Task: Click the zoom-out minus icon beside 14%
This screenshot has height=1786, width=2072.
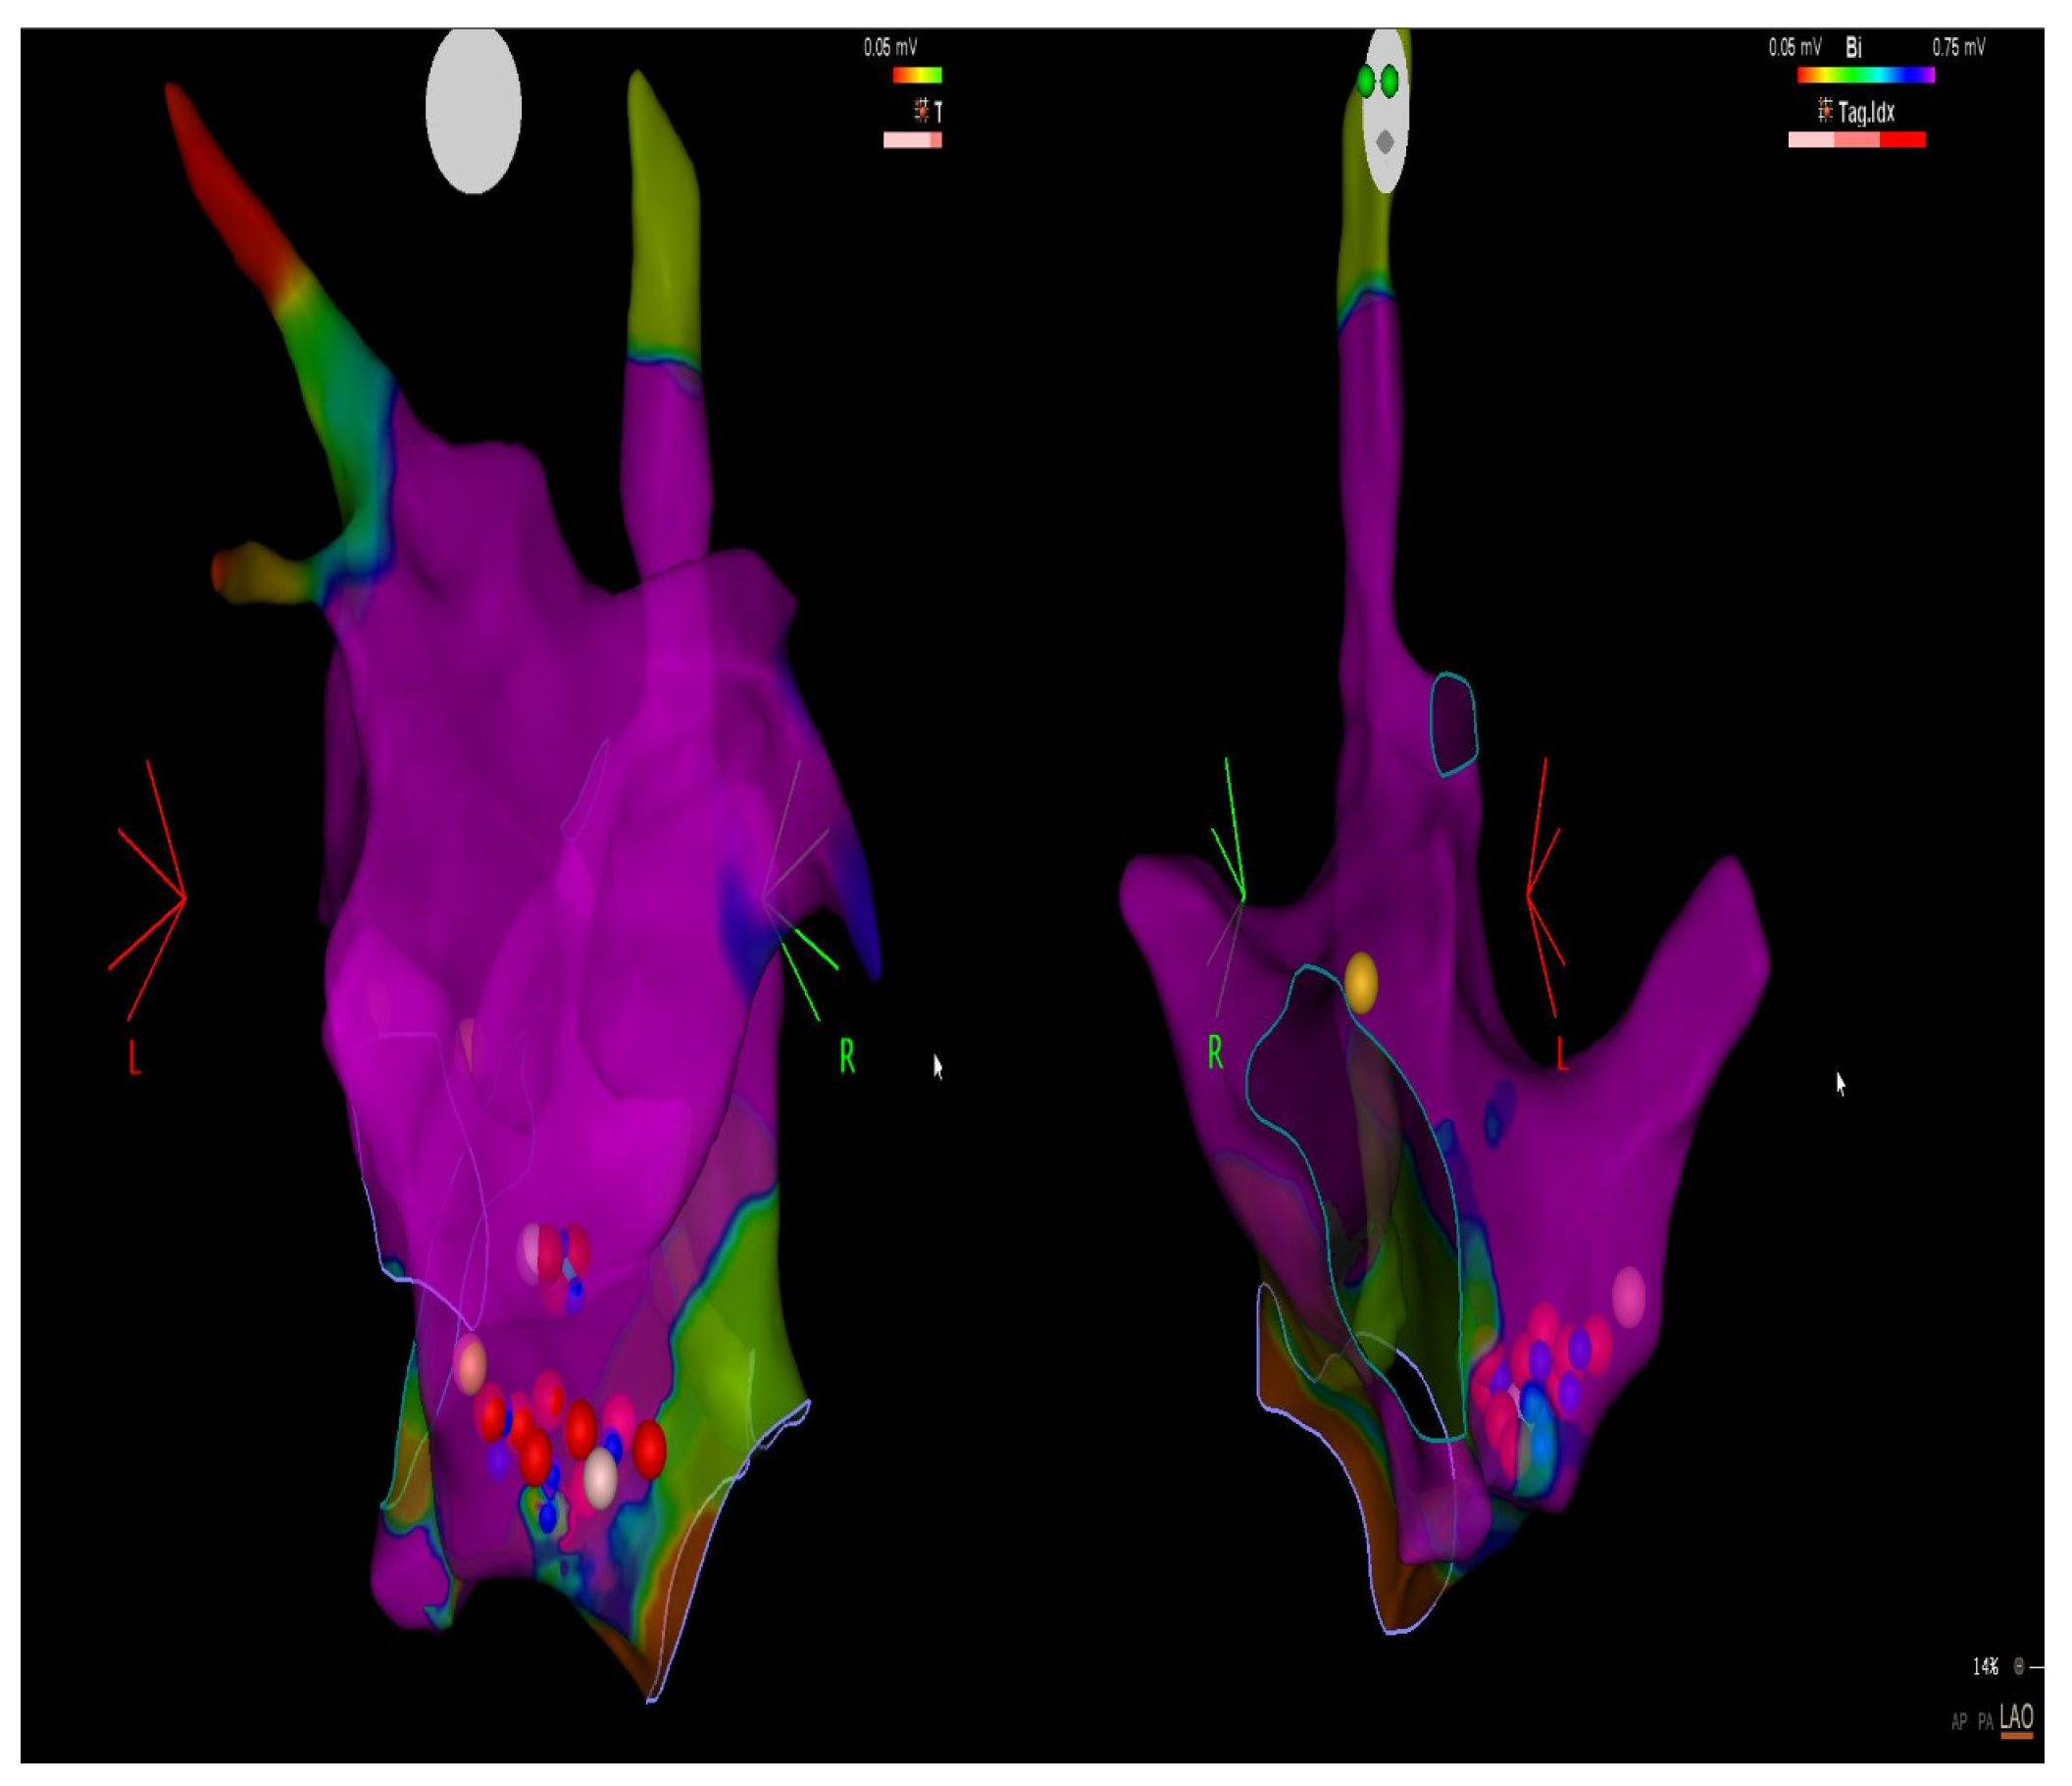Action: click(2020, 1666)
